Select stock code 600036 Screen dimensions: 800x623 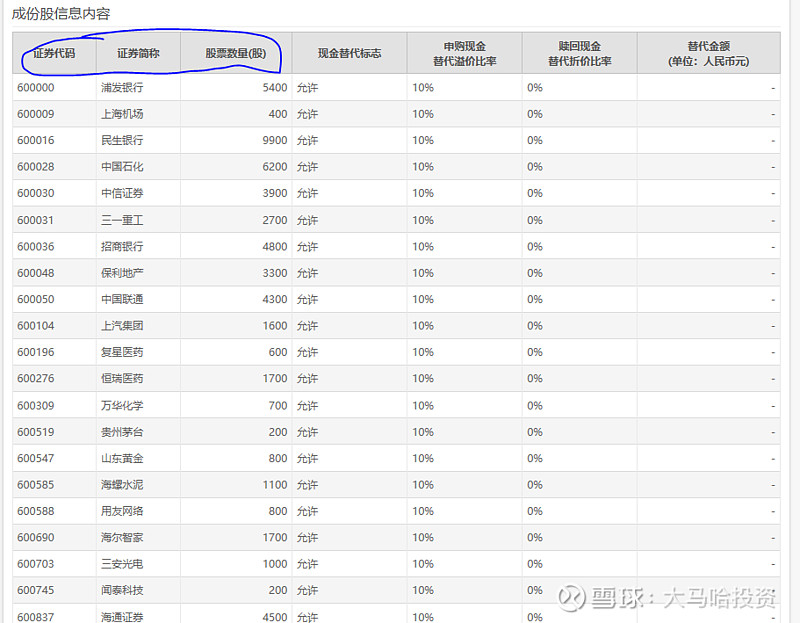click(x=36, y=247)
